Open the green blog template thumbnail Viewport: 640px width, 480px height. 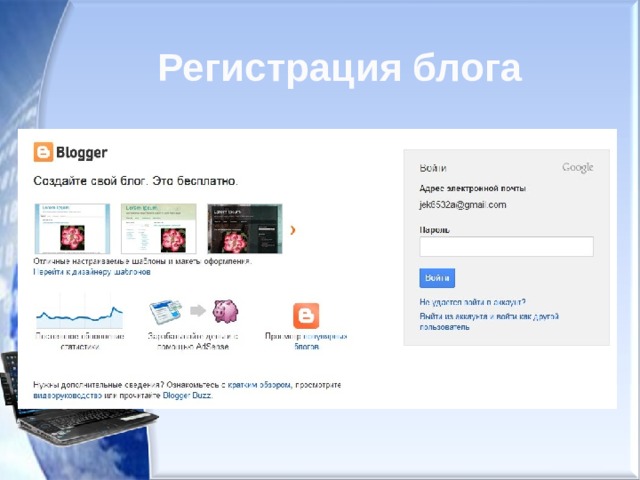159,229
